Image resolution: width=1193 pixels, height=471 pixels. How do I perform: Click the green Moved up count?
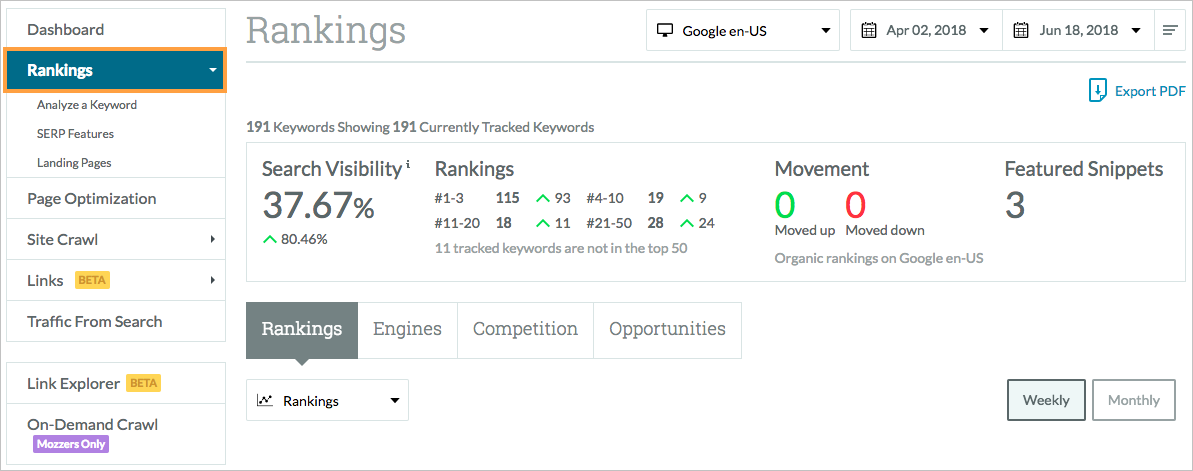click(785, 205)
